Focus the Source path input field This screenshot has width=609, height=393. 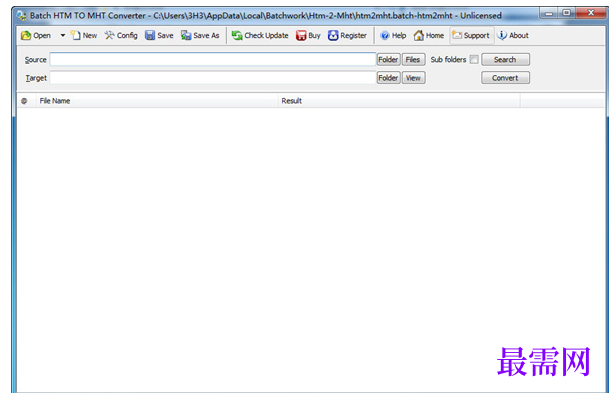[x=213, y=59]
